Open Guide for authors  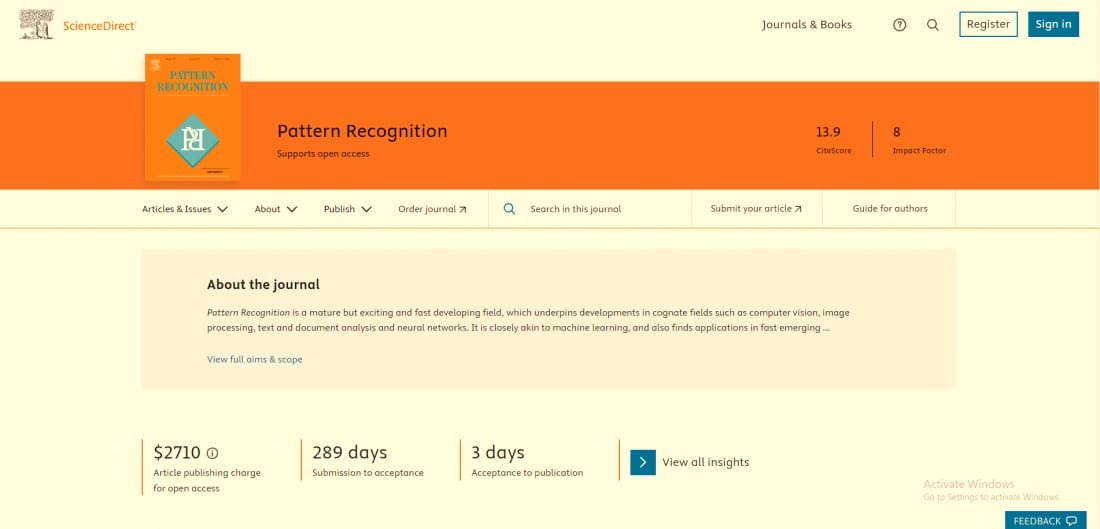point(890,208)
